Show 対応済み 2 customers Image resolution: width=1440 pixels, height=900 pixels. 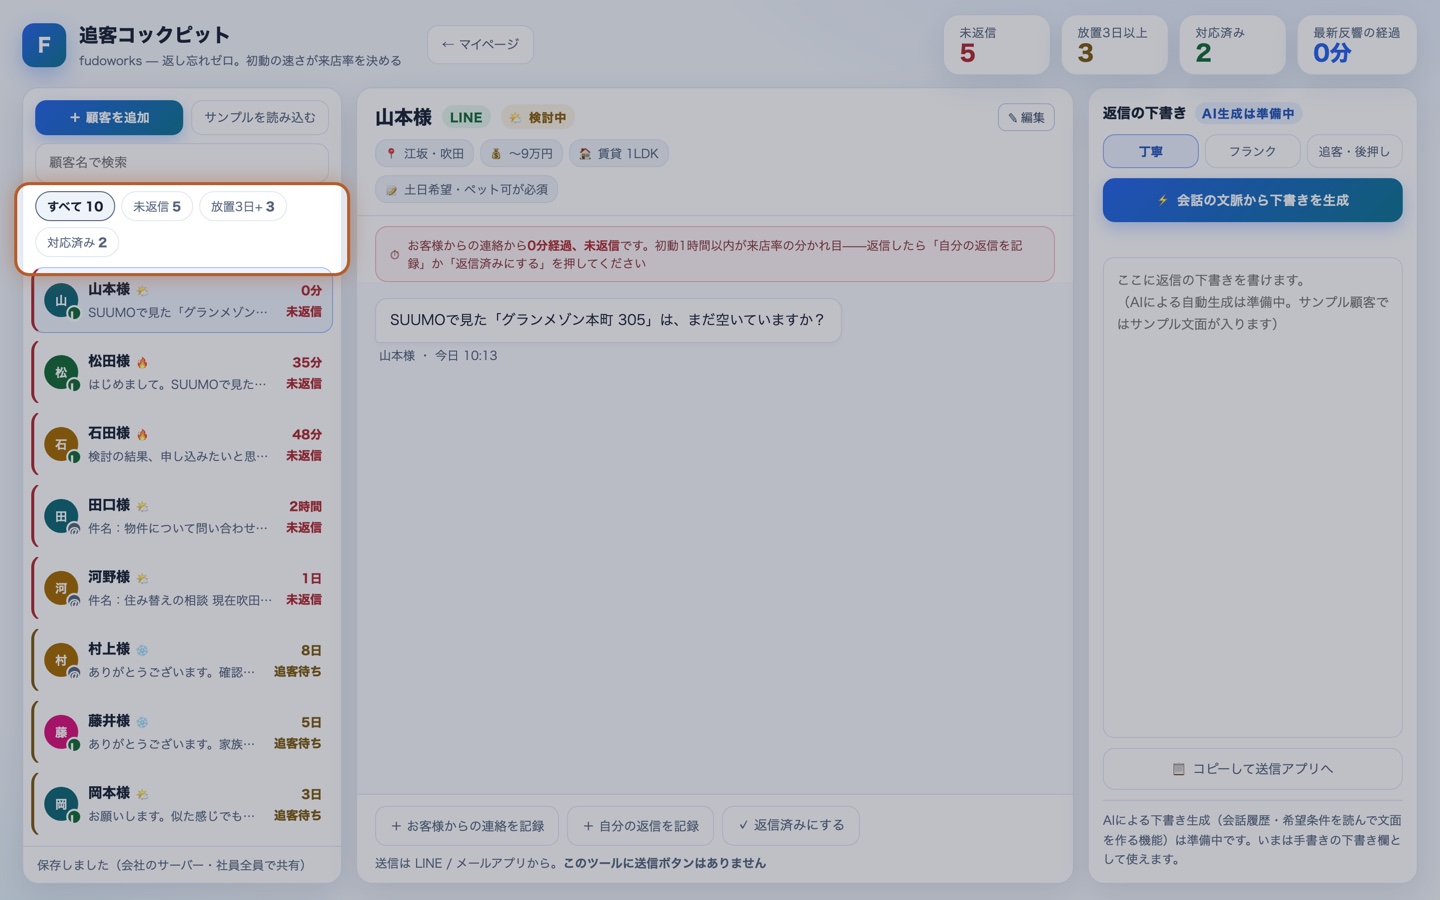point(77,242)
